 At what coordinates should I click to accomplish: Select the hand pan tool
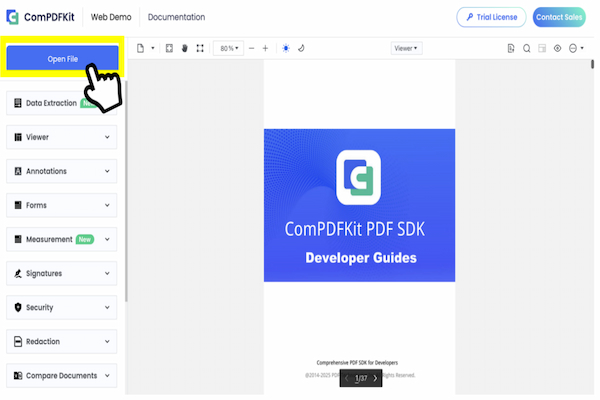click(184, 48)
